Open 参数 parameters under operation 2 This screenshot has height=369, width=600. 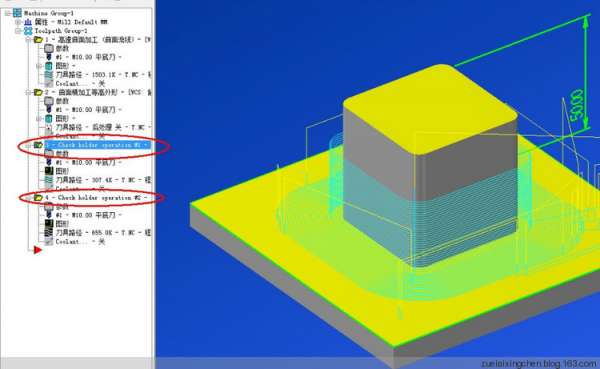point(62,101)
